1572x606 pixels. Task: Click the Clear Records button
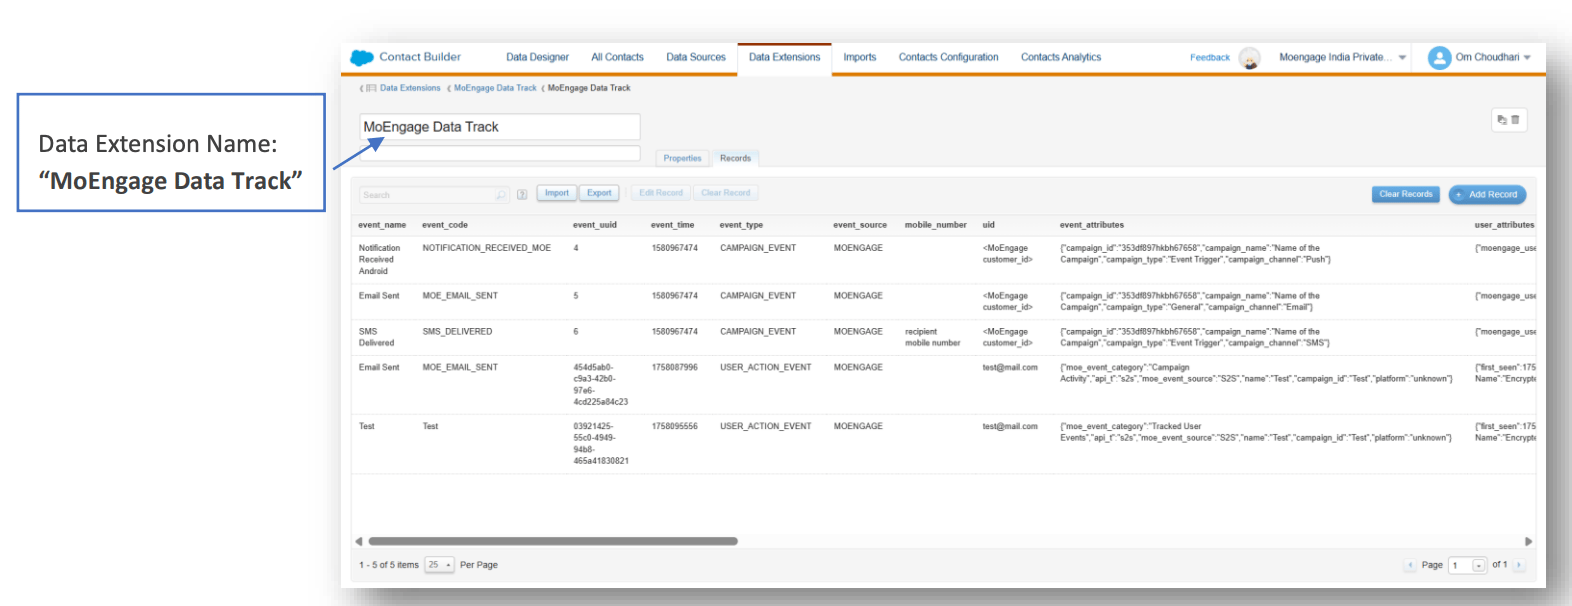pos(1406,194)
